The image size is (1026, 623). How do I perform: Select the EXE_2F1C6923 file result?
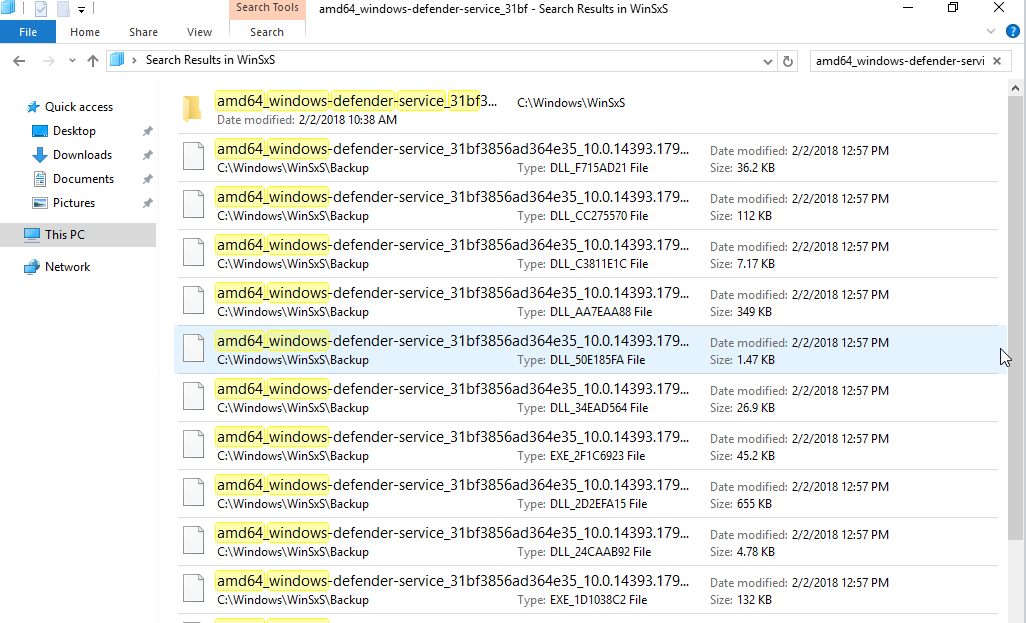coord(588,445)
